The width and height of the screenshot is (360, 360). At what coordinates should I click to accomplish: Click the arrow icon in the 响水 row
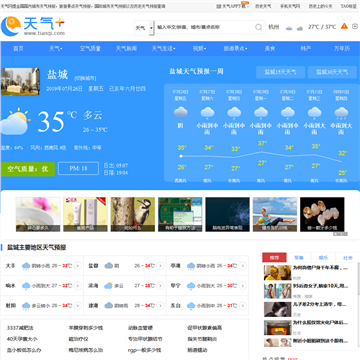78,286
